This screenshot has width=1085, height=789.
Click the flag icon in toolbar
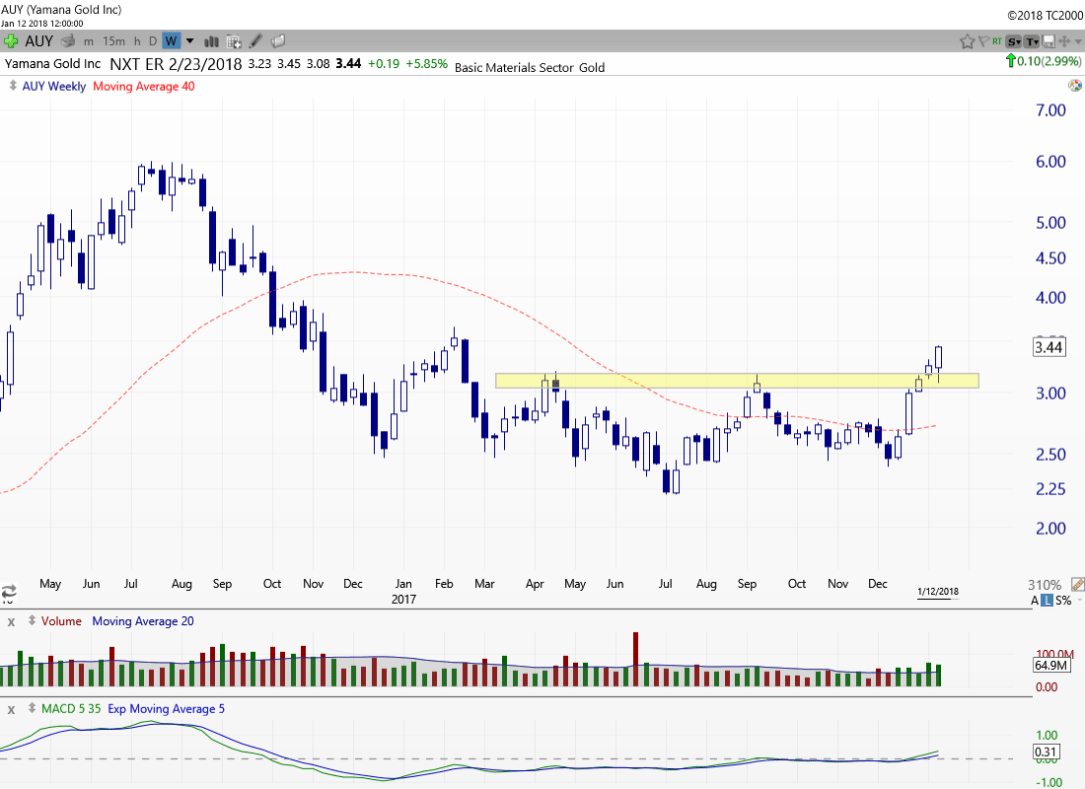pyautogui.click(x=984, y=41)
